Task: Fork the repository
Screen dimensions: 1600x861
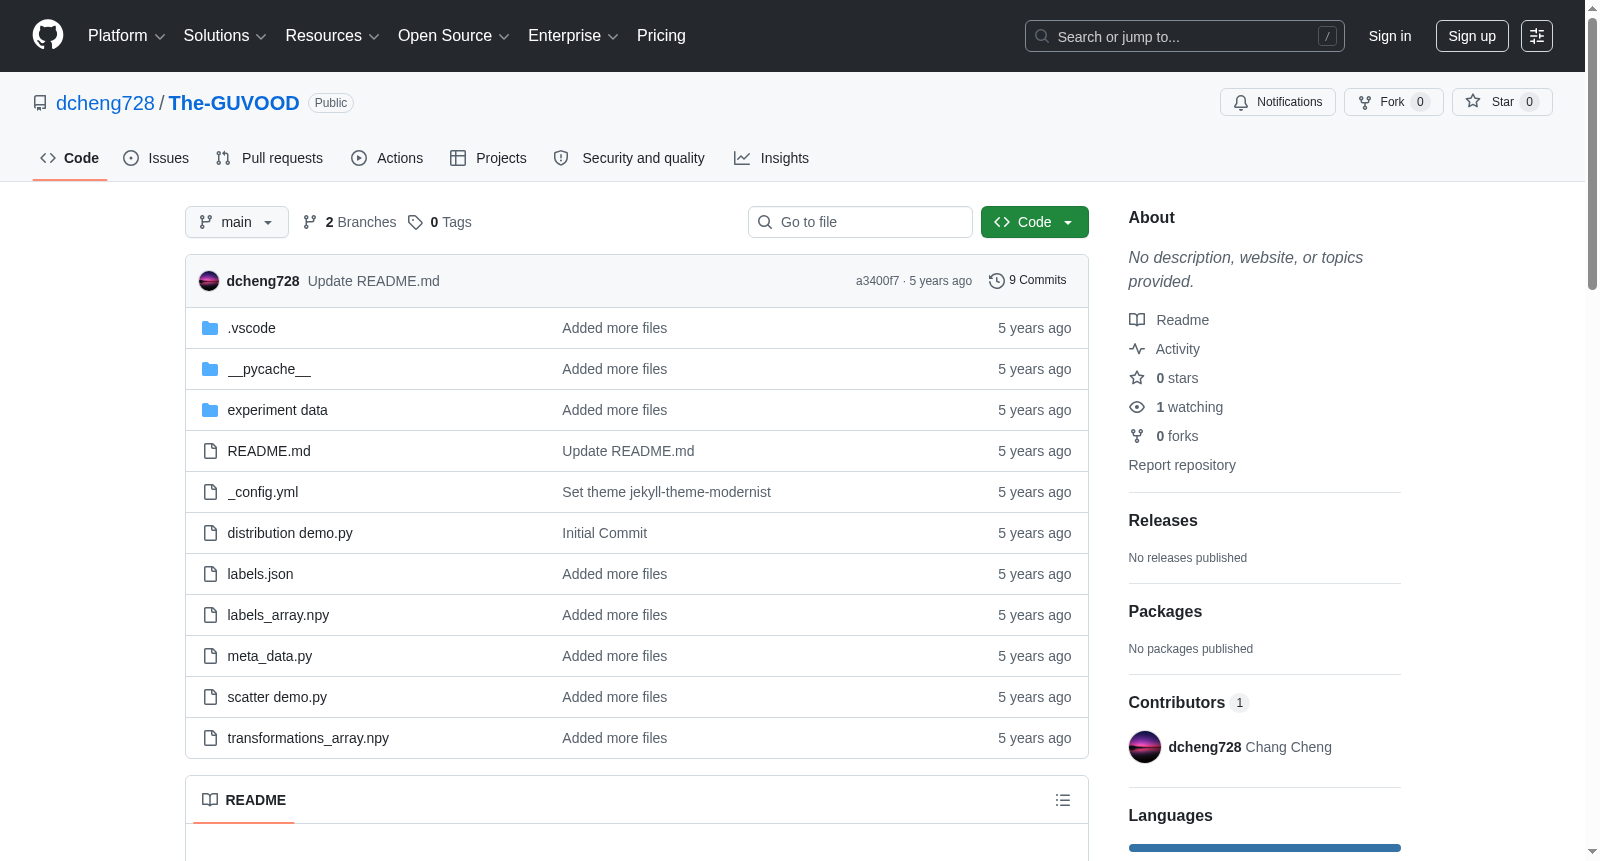Action: click(1394, 102)
